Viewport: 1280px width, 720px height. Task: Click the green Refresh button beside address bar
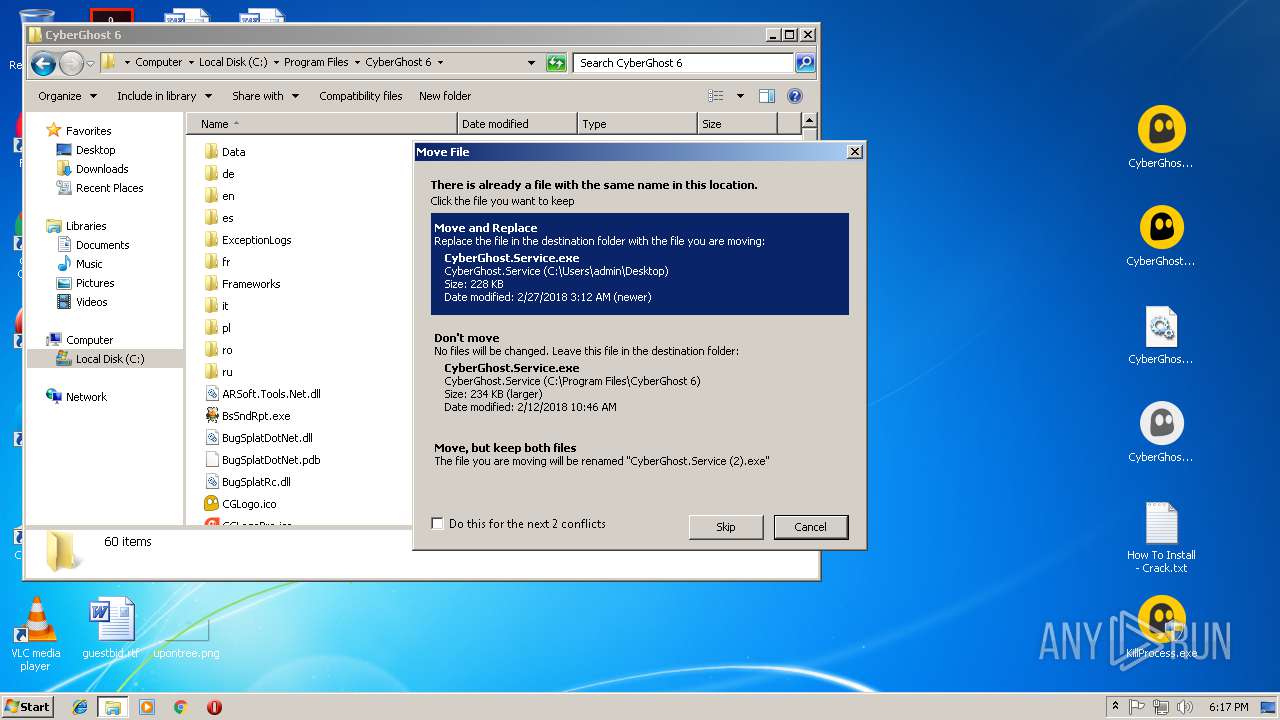pos(556,63)
